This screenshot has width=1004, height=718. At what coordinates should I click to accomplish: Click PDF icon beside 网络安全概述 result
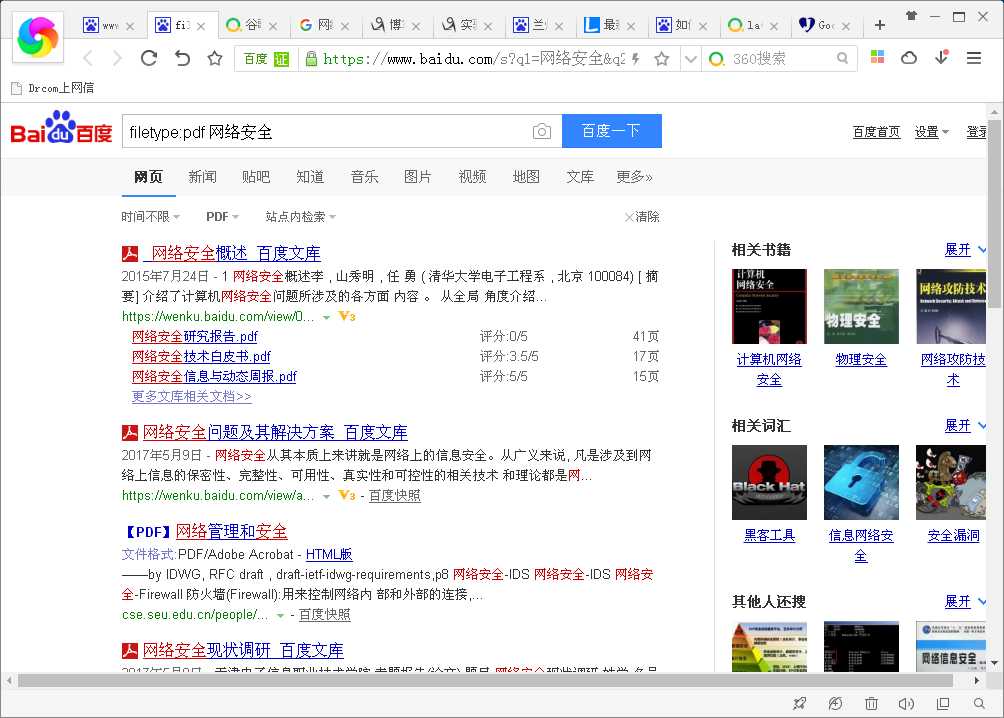(x=130, y=254)
